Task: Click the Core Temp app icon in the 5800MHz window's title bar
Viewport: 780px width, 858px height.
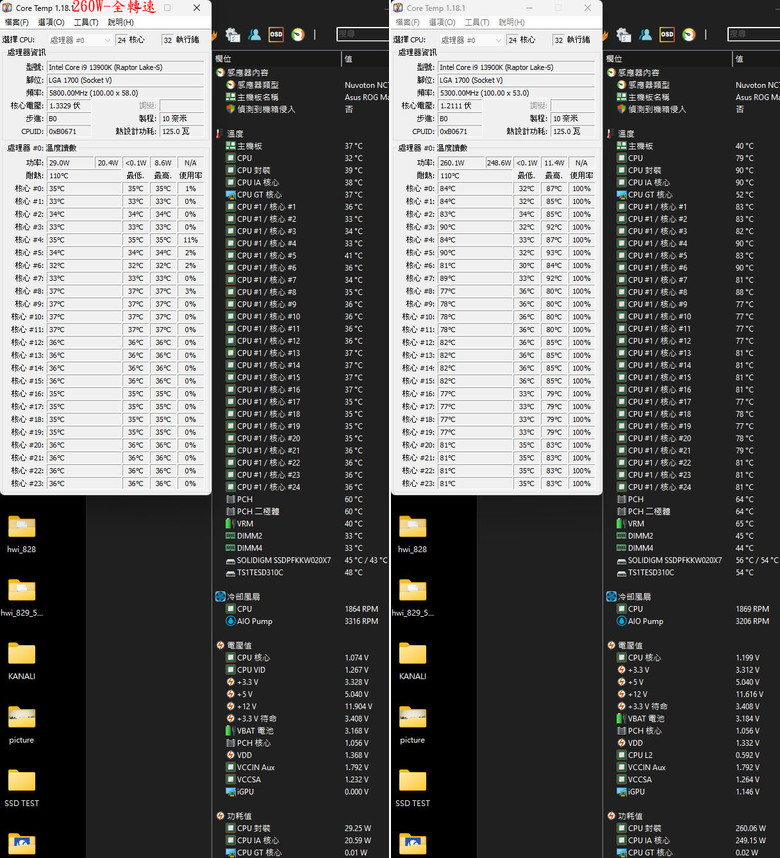Action: point(7,8)
